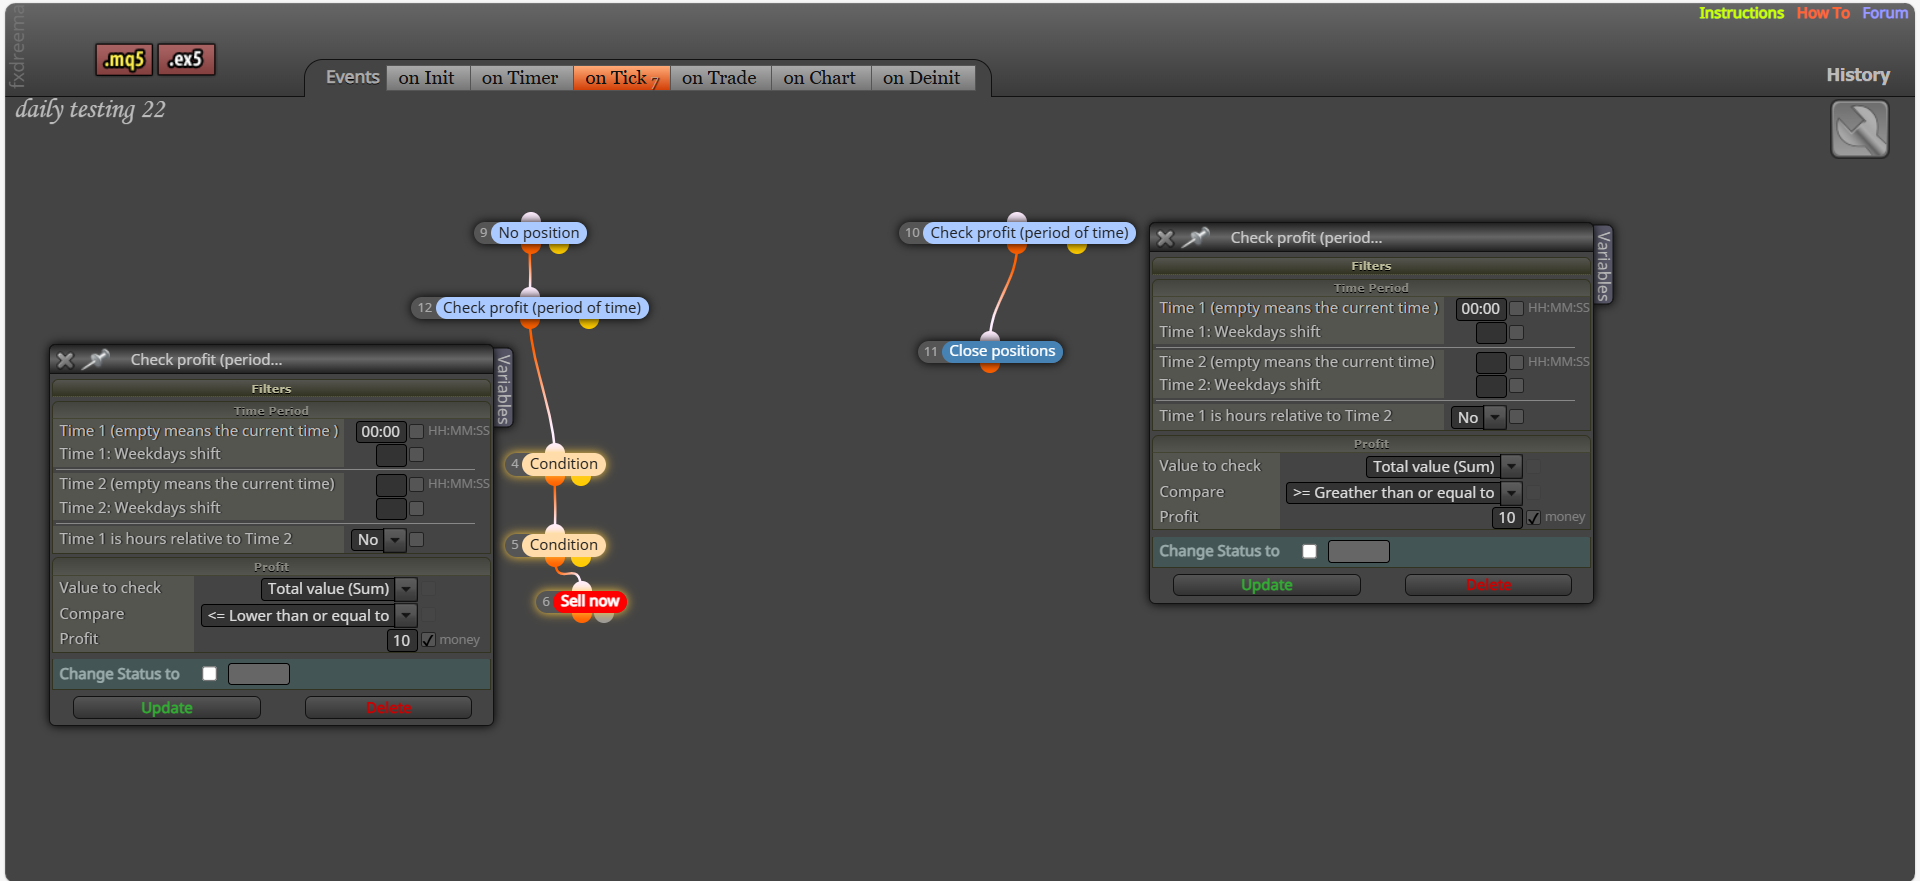Click Update in right panel

(x=1266, y=585)
